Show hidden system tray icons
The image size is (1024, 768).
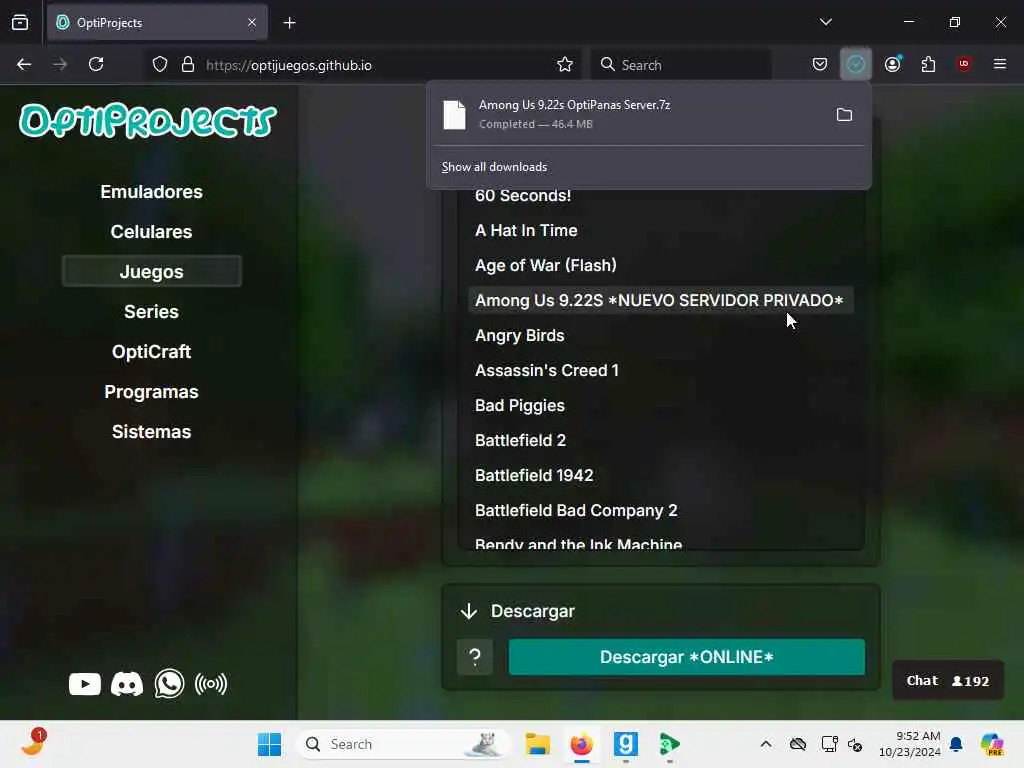pos(766,744)
